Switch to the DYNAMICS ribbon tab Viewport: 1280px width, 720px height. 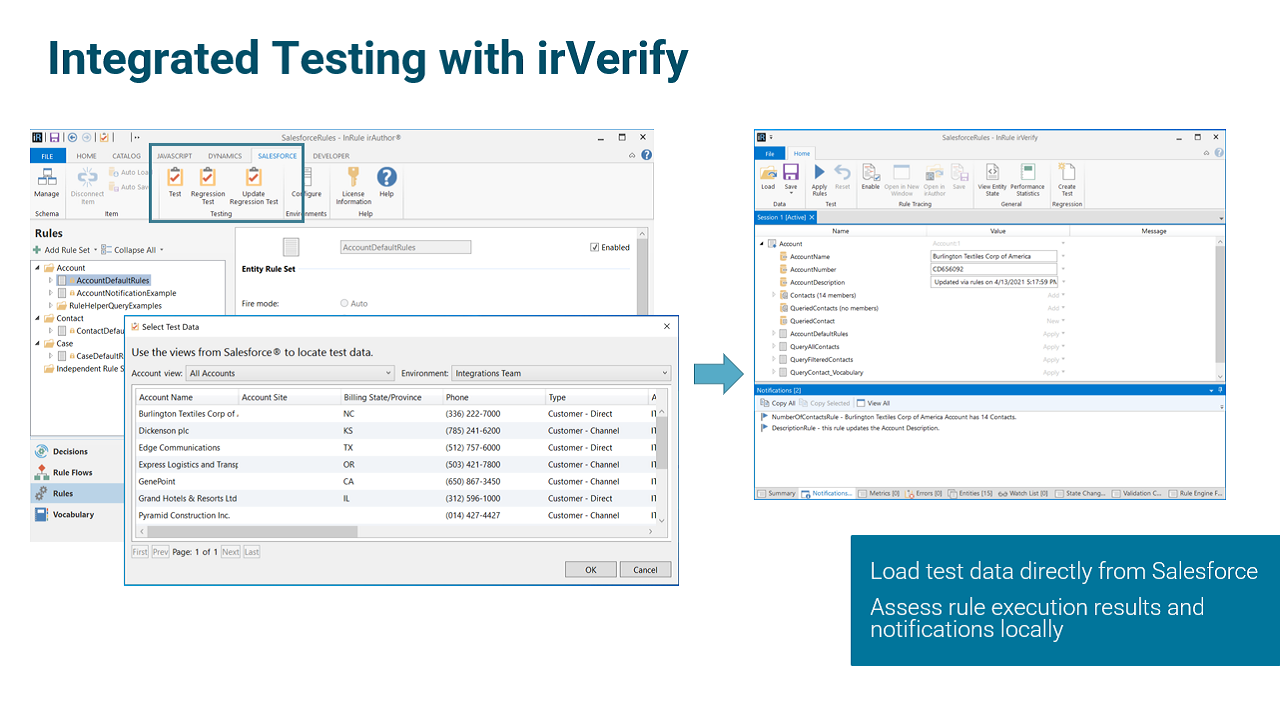point(225,156)
